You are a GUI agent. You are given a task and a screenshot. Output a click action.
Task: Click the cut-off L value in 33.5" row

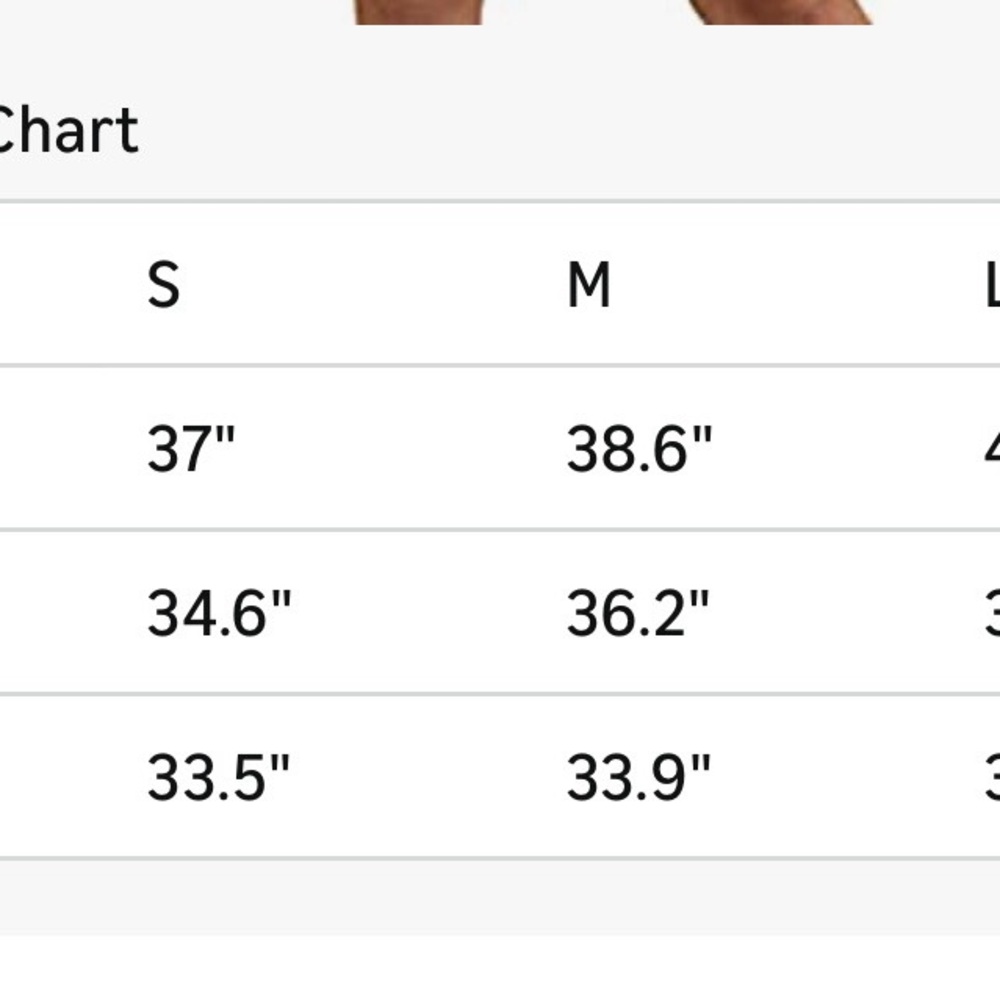point(992,777)
